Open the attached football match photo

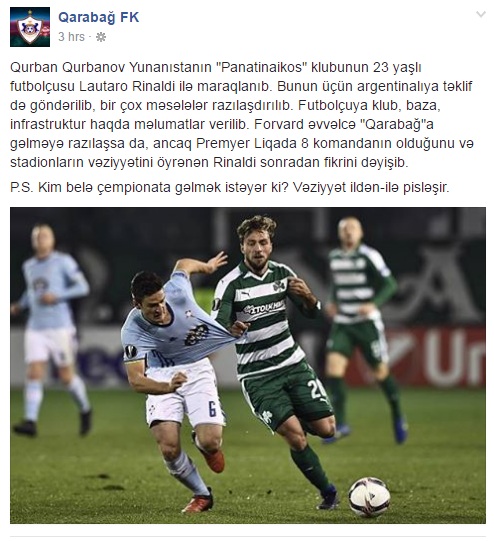coord(248,365)
